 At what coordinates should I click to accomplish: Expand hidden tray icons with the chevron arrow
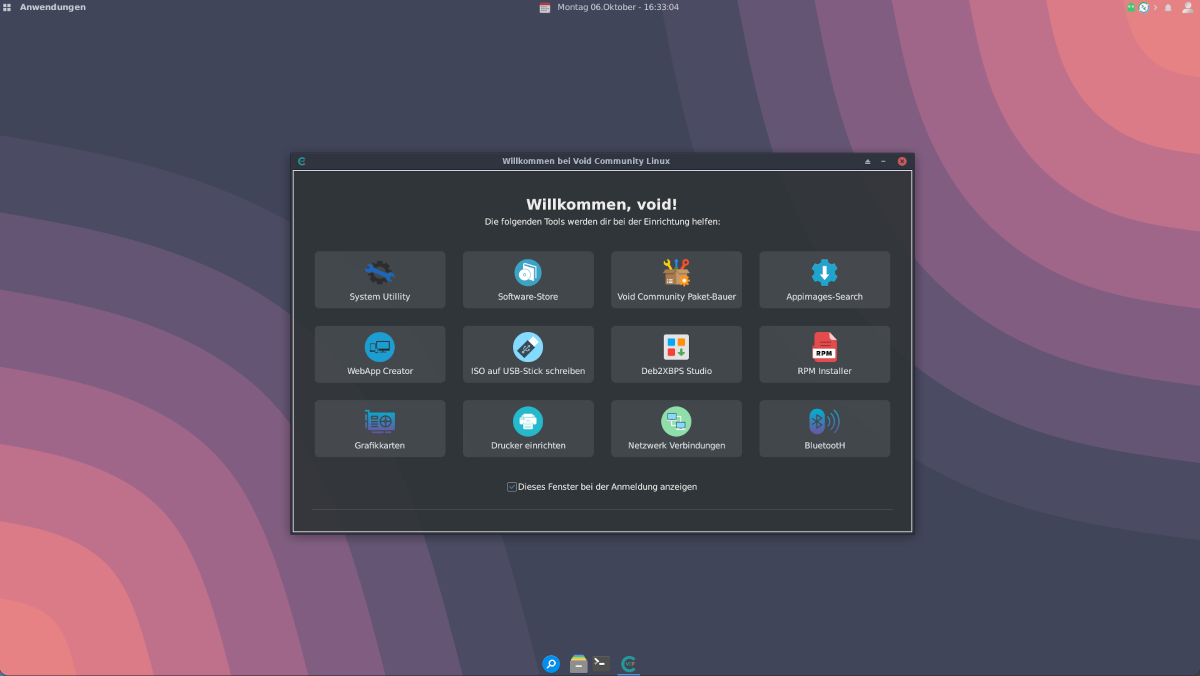[x=1156, y=7]
